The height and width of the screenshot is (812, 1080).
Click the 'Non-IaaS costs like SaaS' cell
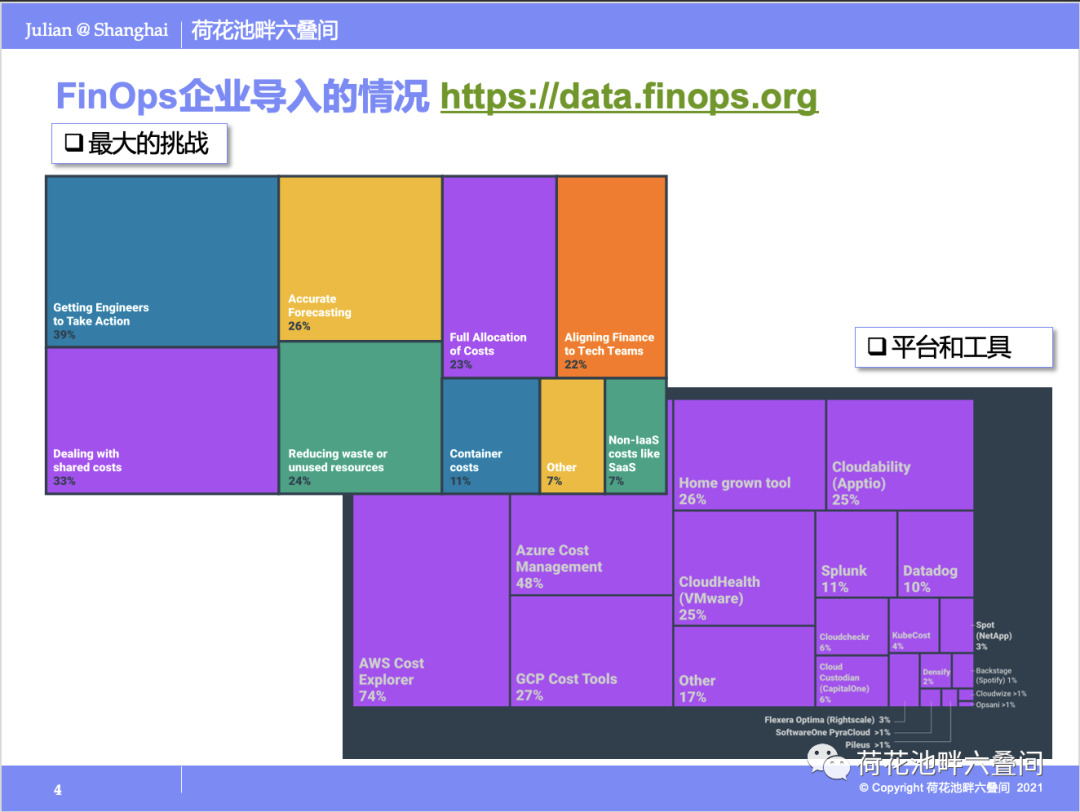[636, 436]
